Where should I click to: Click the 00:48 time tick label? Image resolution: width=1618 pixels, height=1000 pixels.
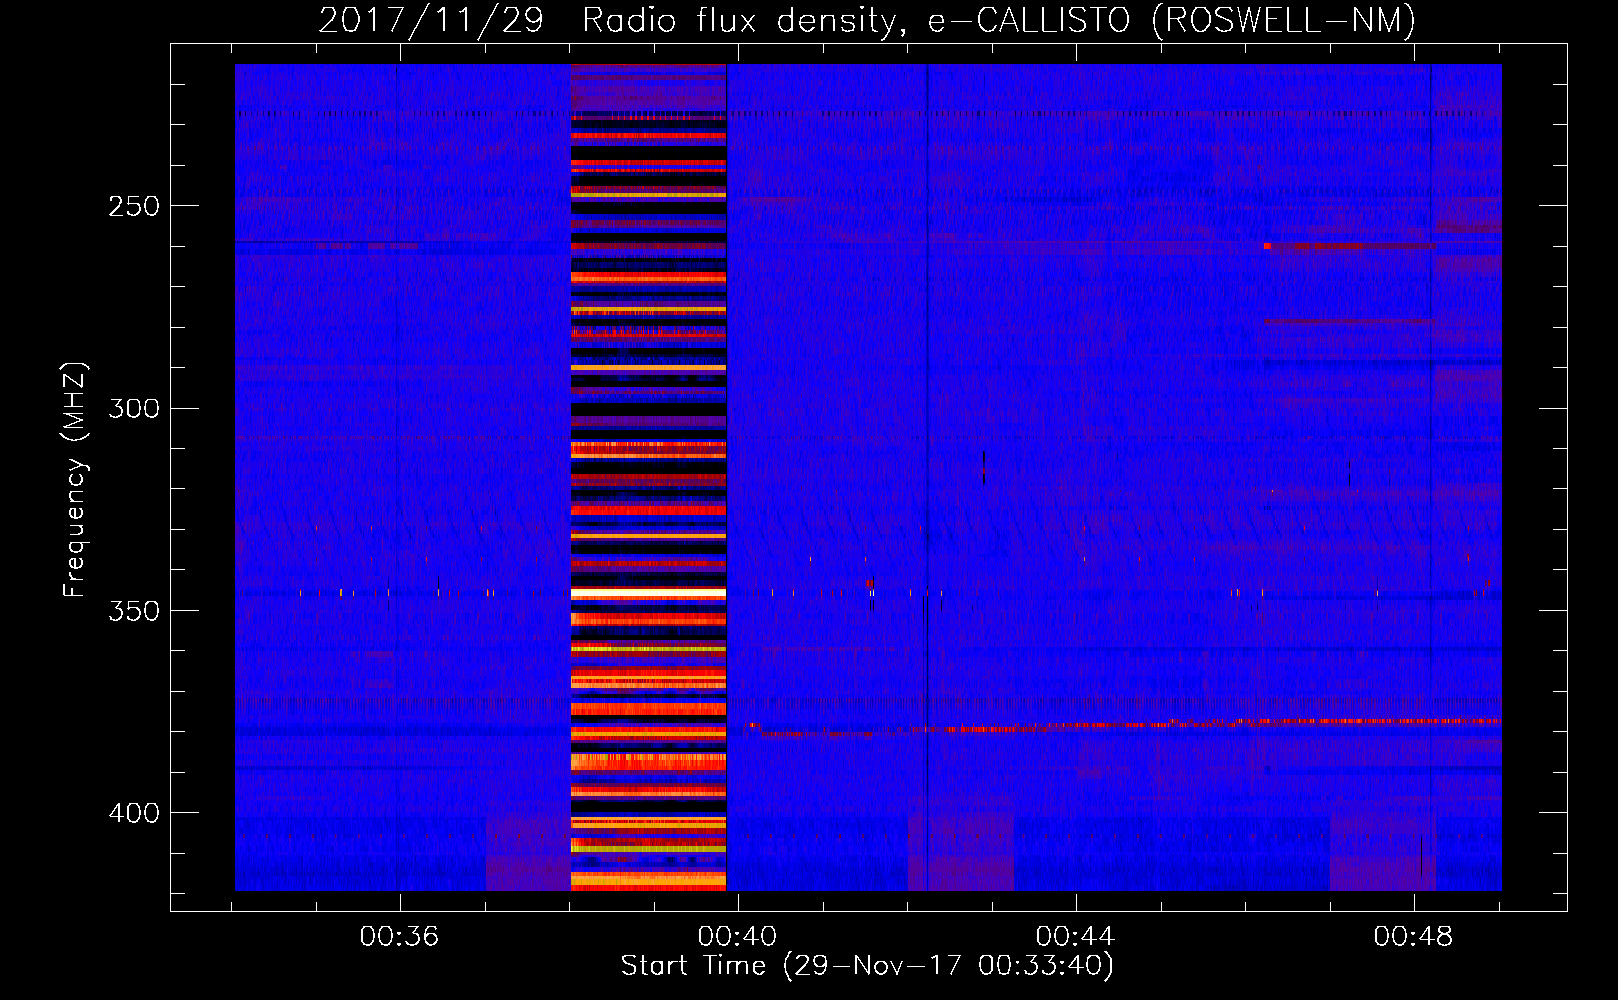tap(1413, 937)
